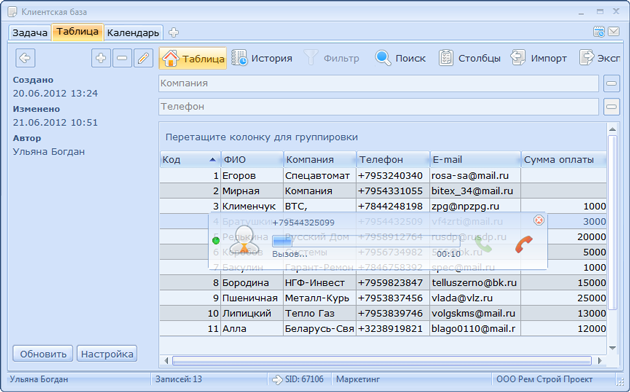630x392 pixels.
Task: Close the call popup
Action: pos(538,220)
